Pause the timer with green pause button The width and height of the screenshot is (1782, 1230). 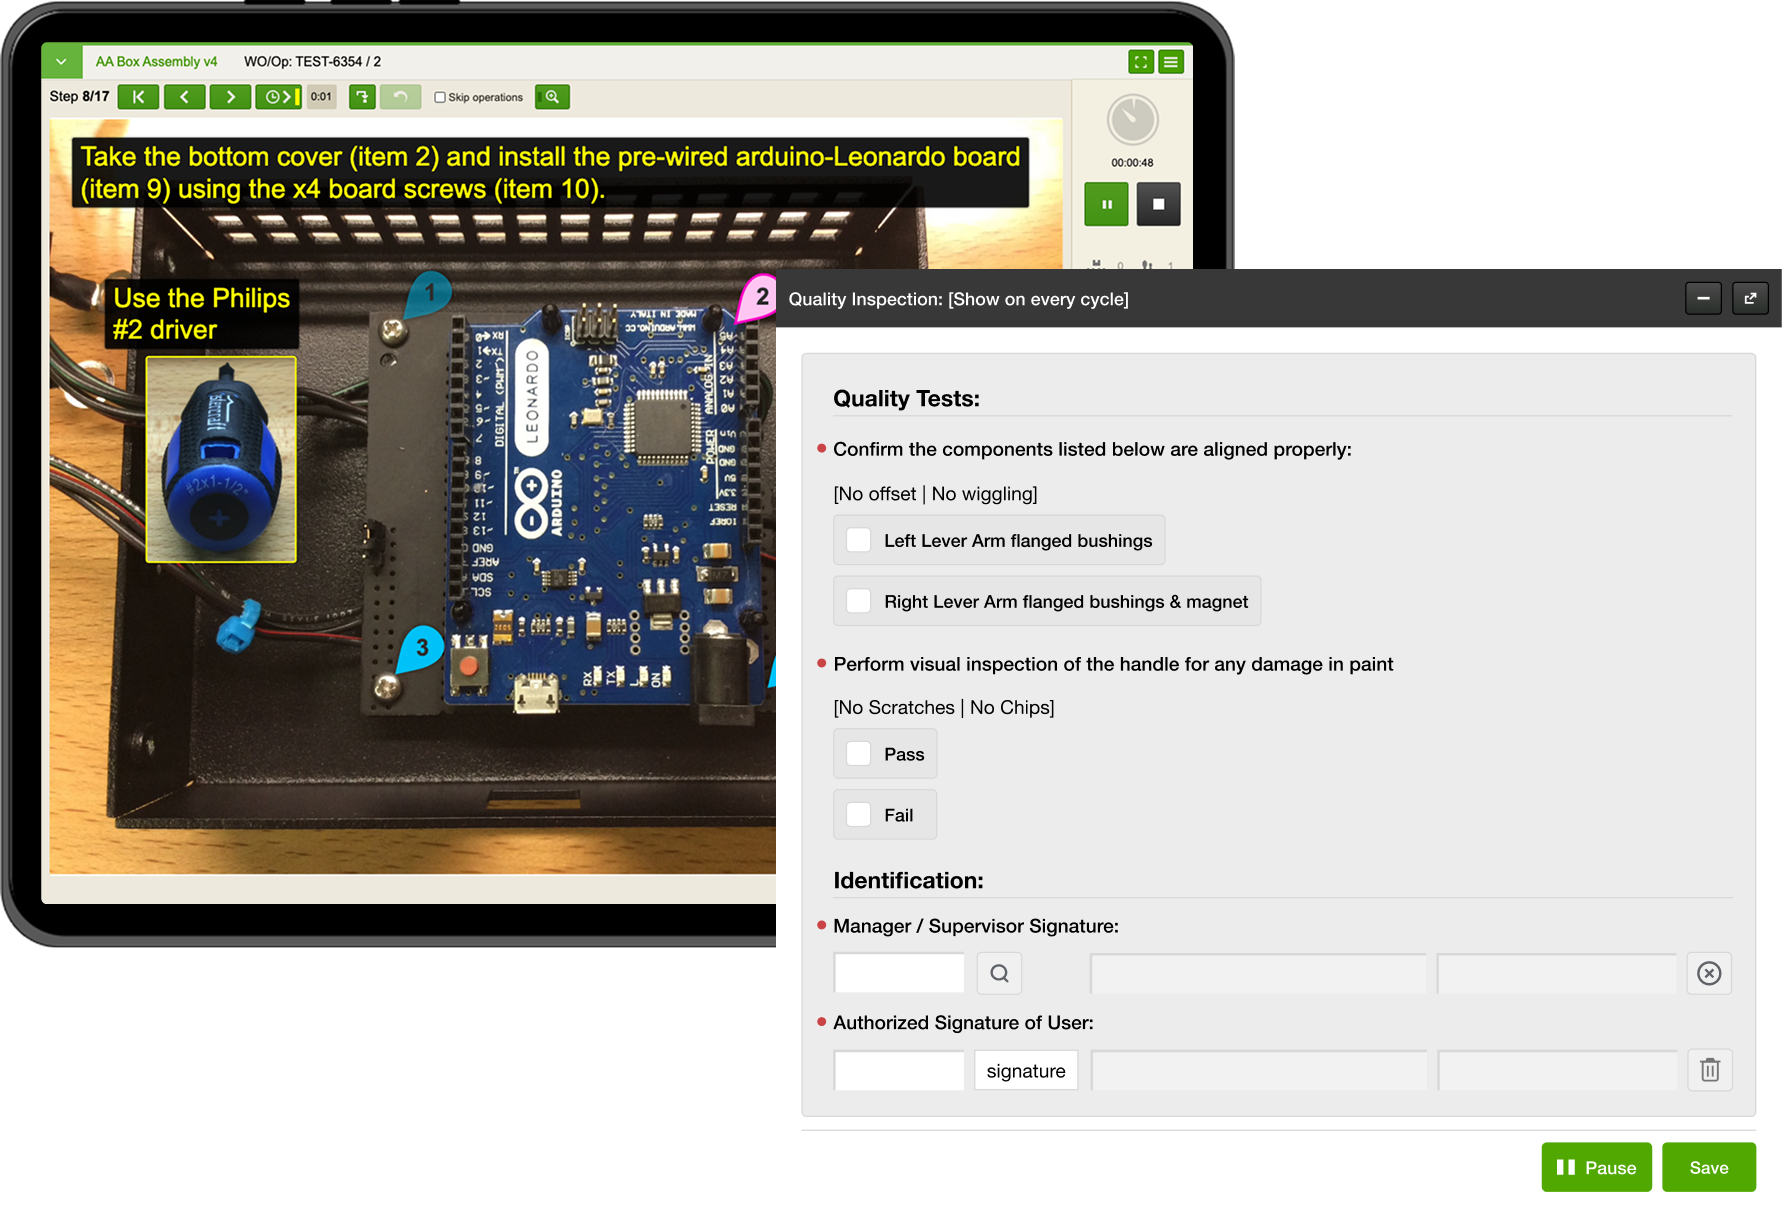1107,204
